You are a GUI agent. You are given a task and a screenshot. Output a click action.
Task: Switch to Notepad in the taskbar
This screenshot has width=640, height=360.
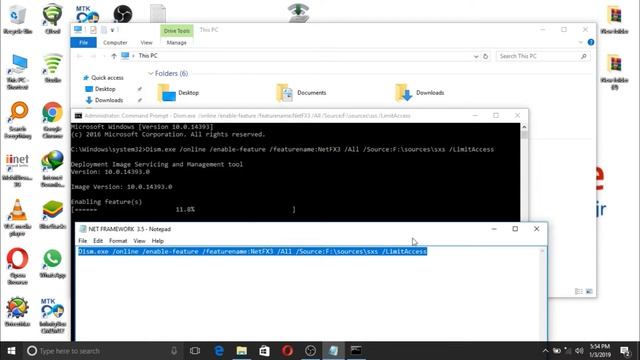pos(333,351)
